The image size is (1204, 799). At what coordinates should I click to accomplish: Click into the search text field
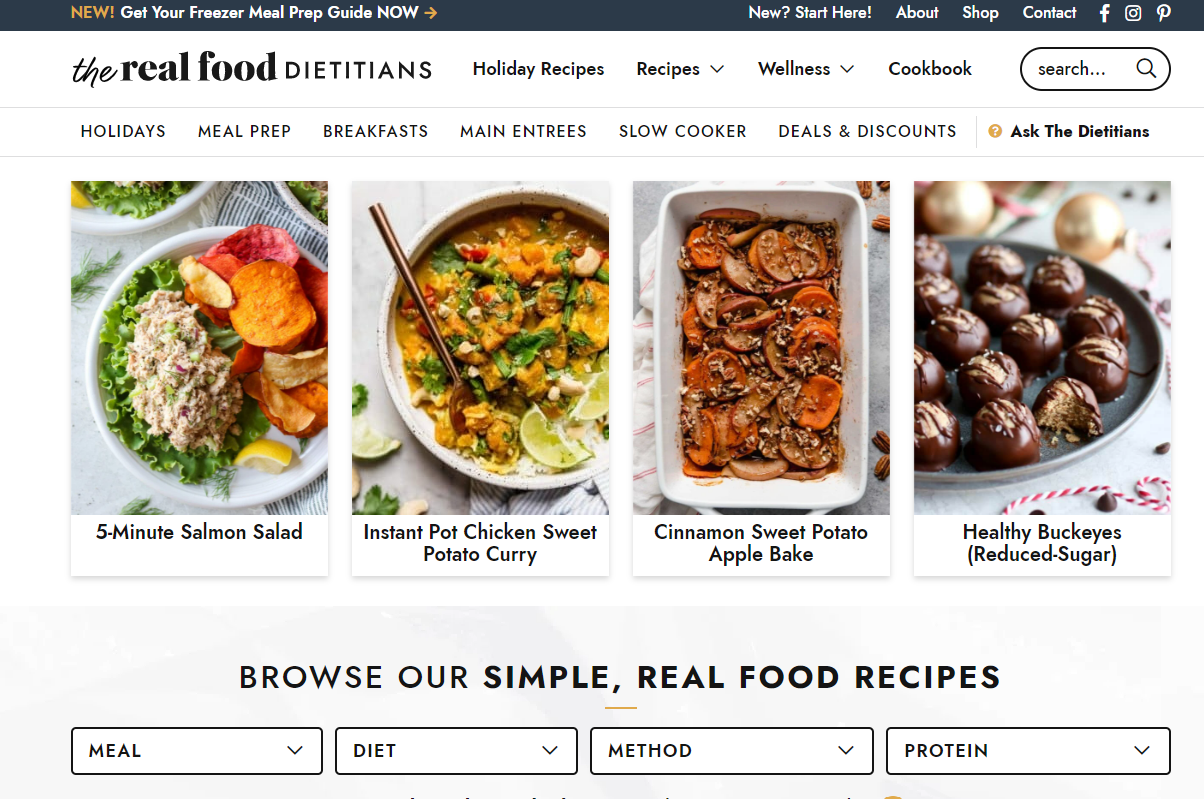pyautogui.click(x=1082, y=69)
